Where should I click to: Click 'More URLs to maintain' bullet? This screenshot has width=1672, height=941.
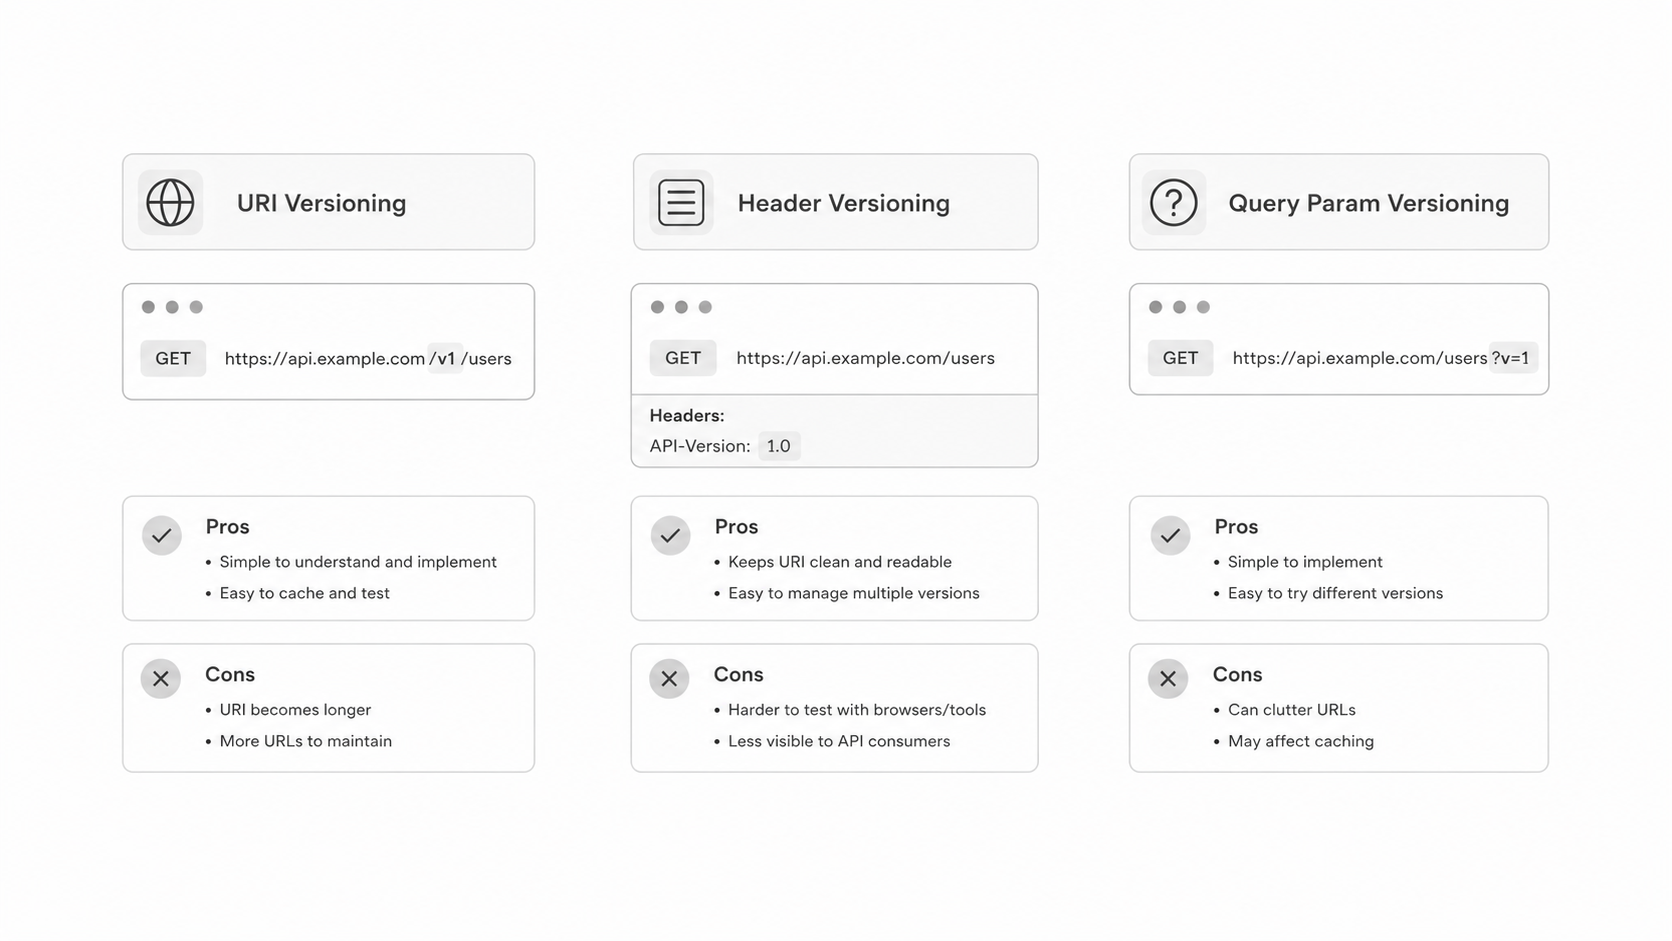(x=305, y=741)
